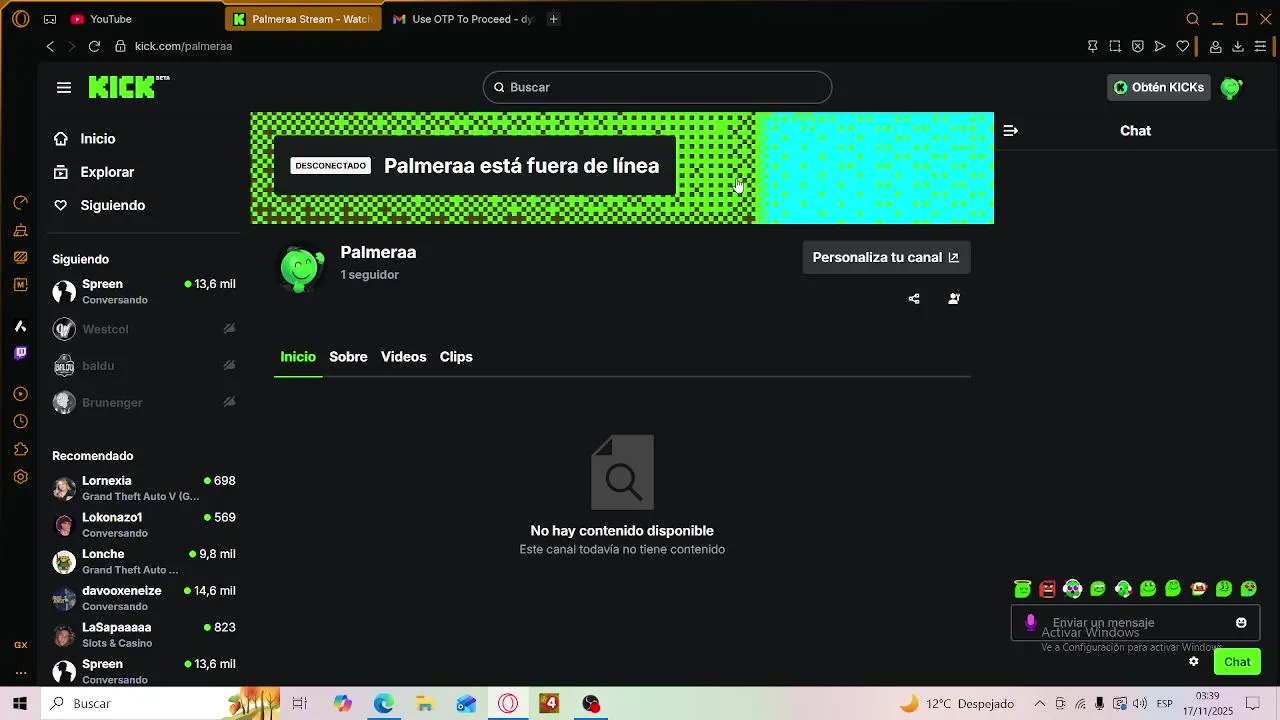Select the Sobre tab
Viewport: 1280px width, 720px height.
point(348,357)
